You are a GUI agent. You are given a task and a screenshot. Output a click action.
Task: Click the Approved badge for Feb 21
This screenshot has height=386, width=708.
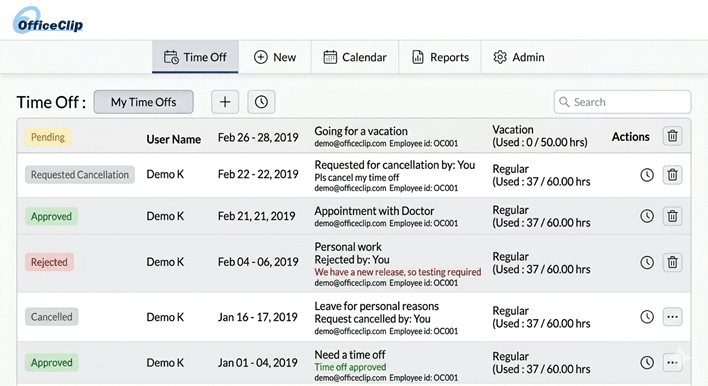(x=51, y=216)
